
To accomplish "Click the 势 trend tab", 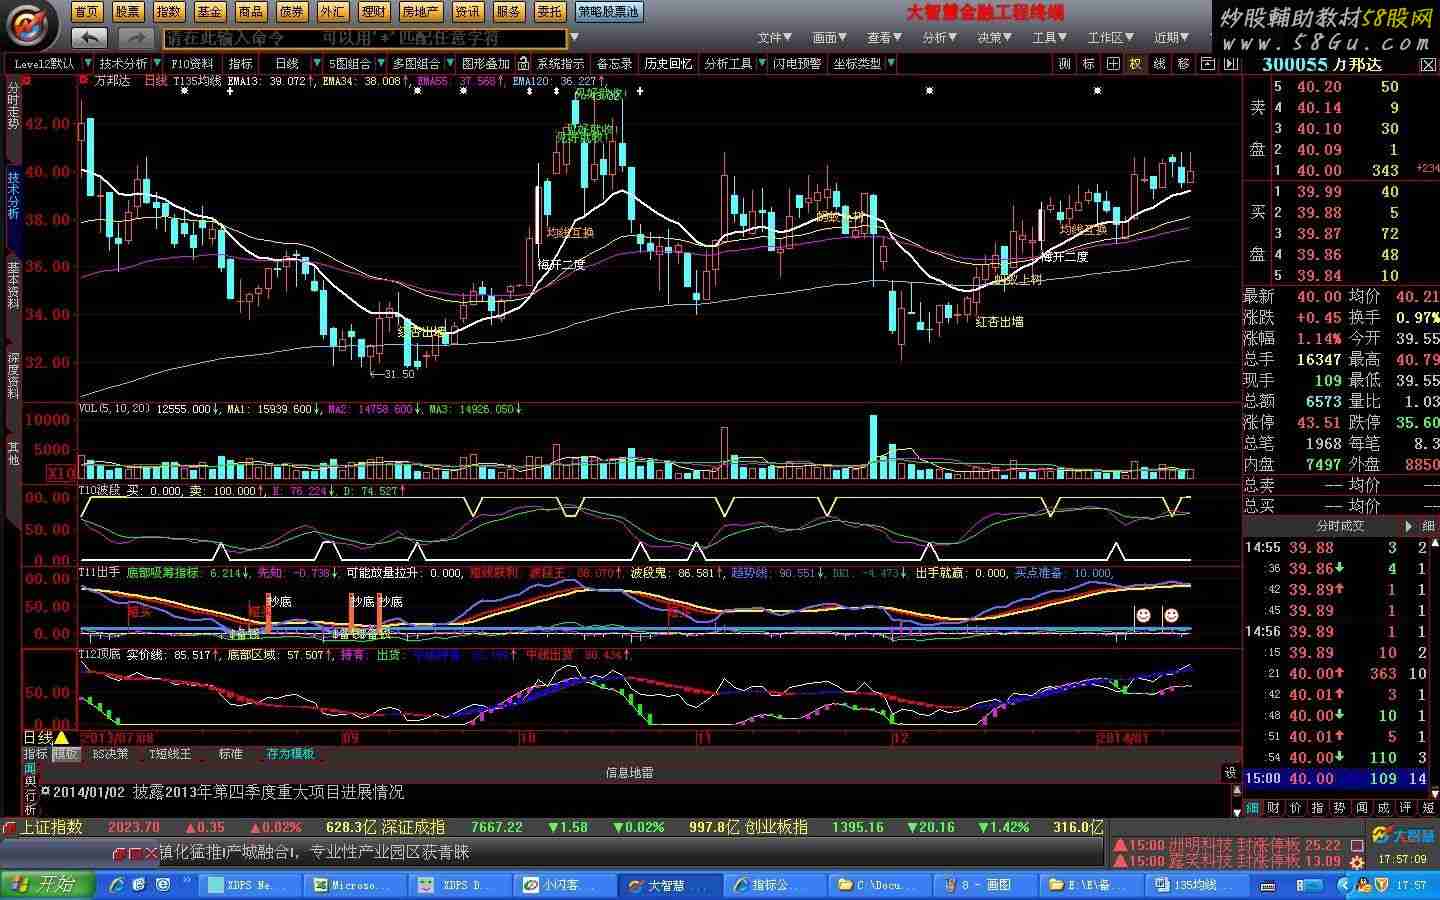I will point(1340,807).
